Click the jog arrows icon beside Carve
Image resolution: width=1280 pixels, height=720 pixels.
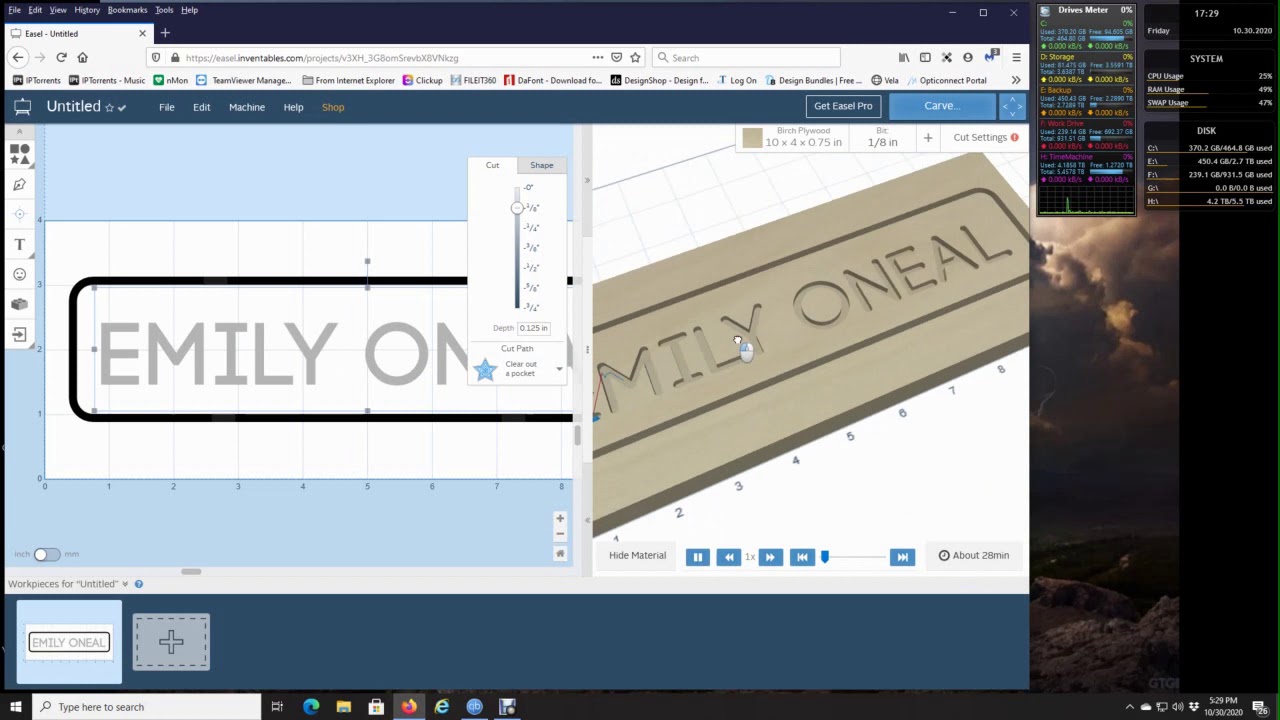1012,106
